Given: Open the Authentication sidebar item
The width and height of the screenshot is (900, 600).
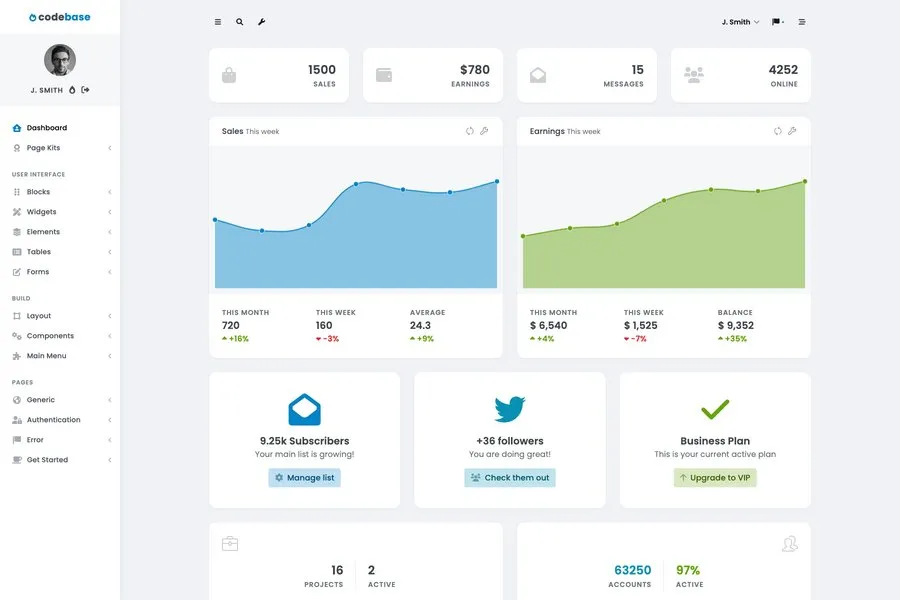Looking at the screenshot, I should [53, 420].
